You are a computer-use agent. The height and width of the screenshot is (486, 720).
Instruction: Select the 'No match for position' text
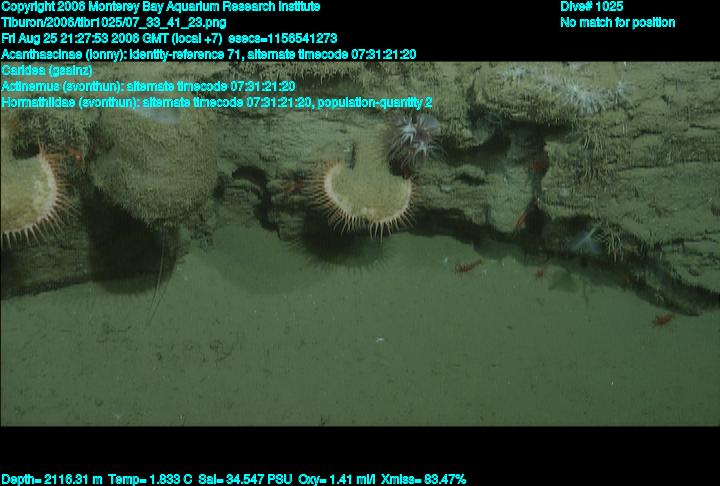click(x=617, y=22)
